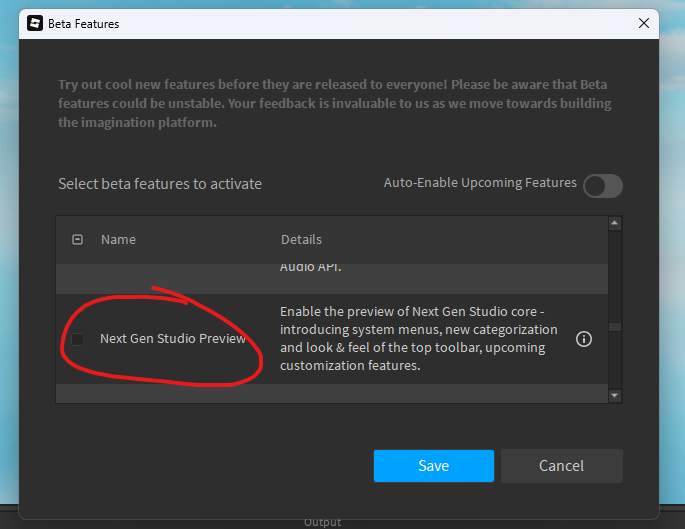Toggle Auto-Enable Upcoming Features switch
The width and height of the screenshot is (685, 529).
[x=603, y=186]
